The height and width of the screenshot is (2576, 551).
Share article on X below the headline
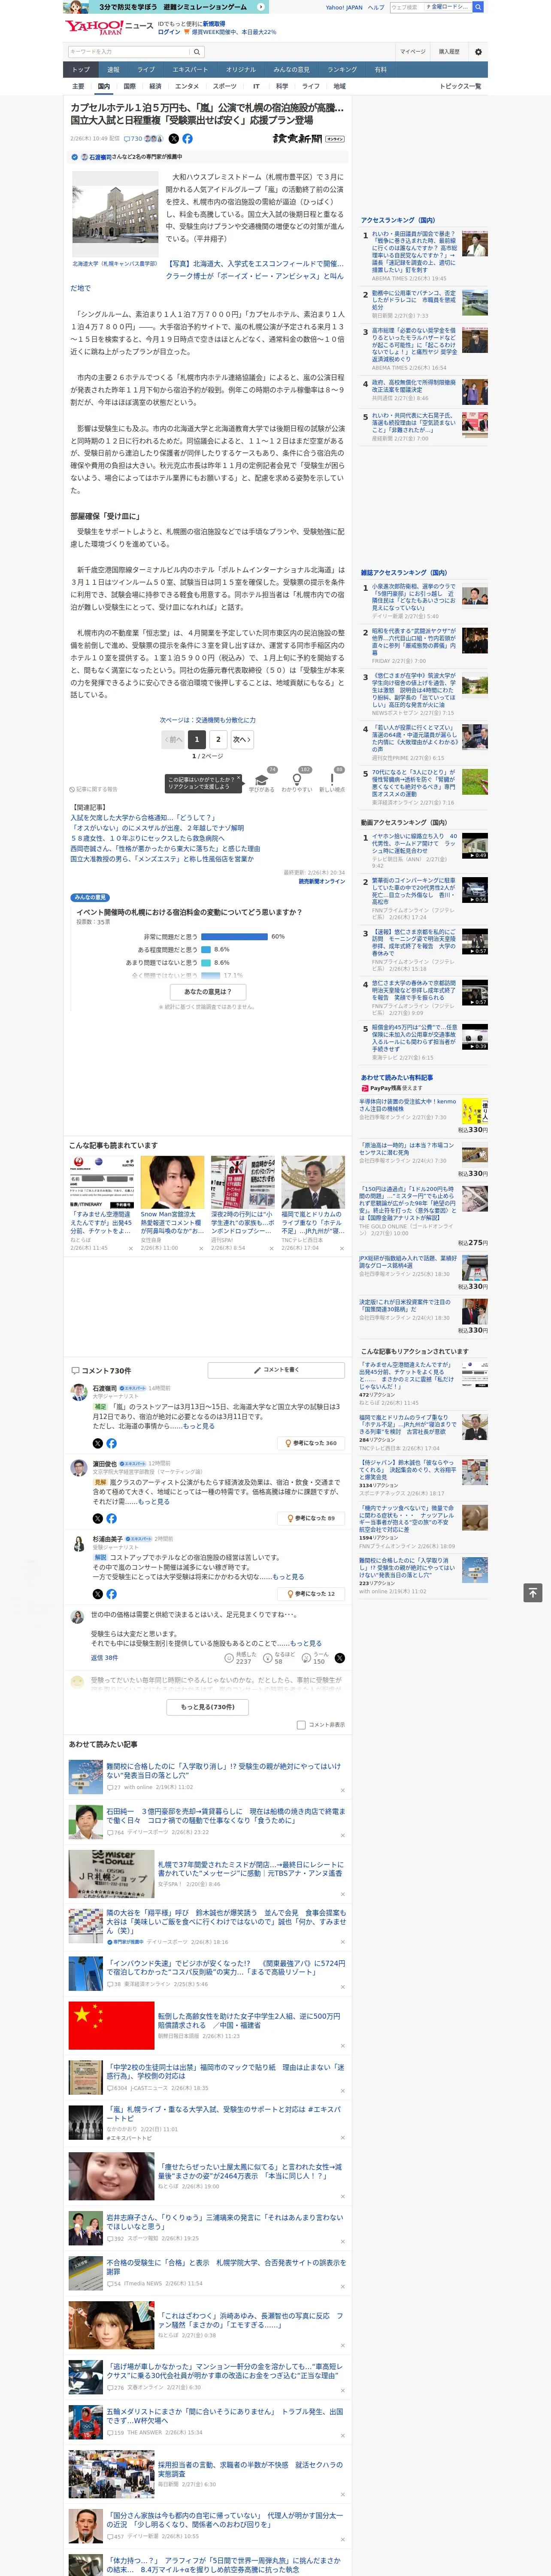(x=174, y=139)
